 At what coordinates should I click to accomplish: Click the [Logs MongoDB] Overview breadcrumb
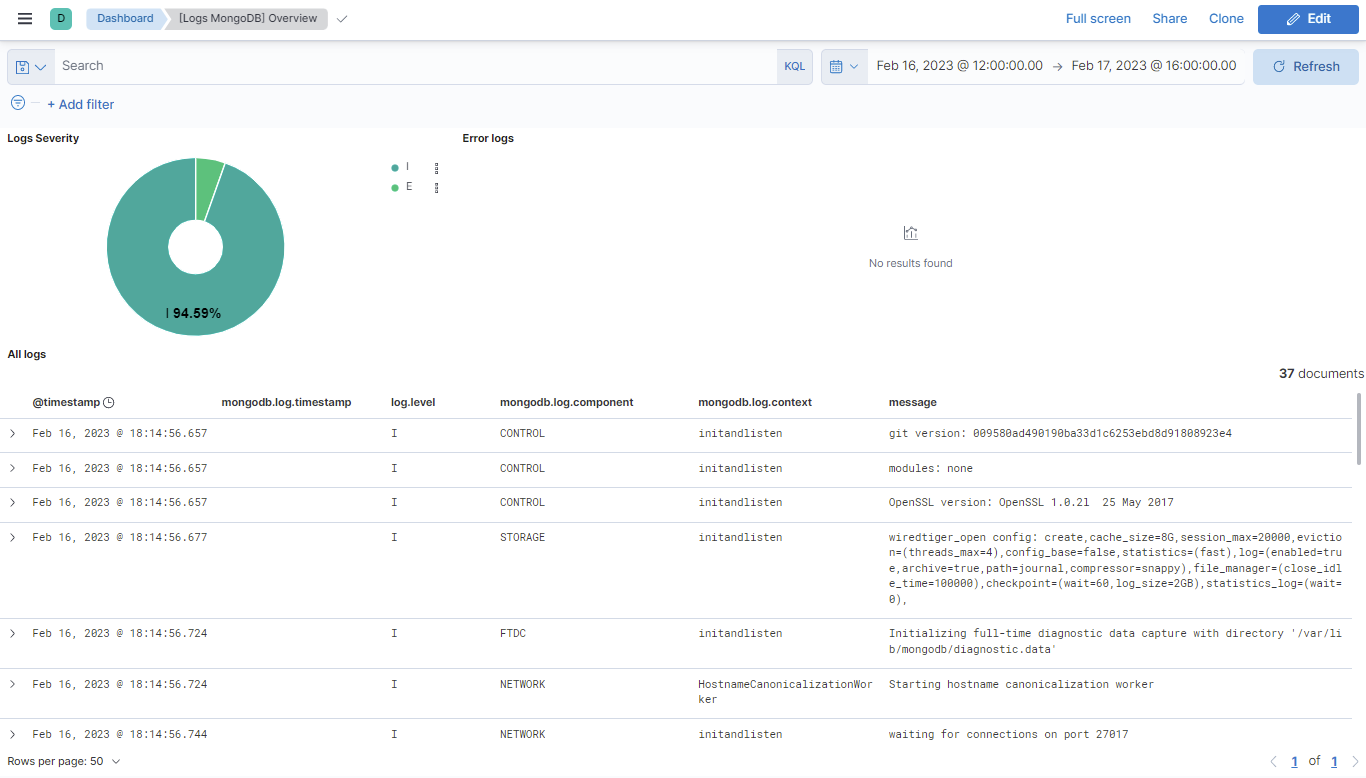tap(248, 19)
